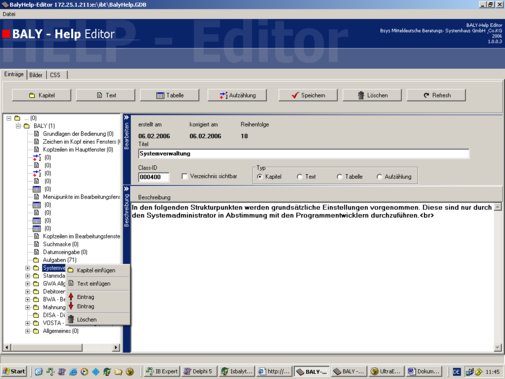Click the http:// browser taskbar item

[x=274, y=371]
